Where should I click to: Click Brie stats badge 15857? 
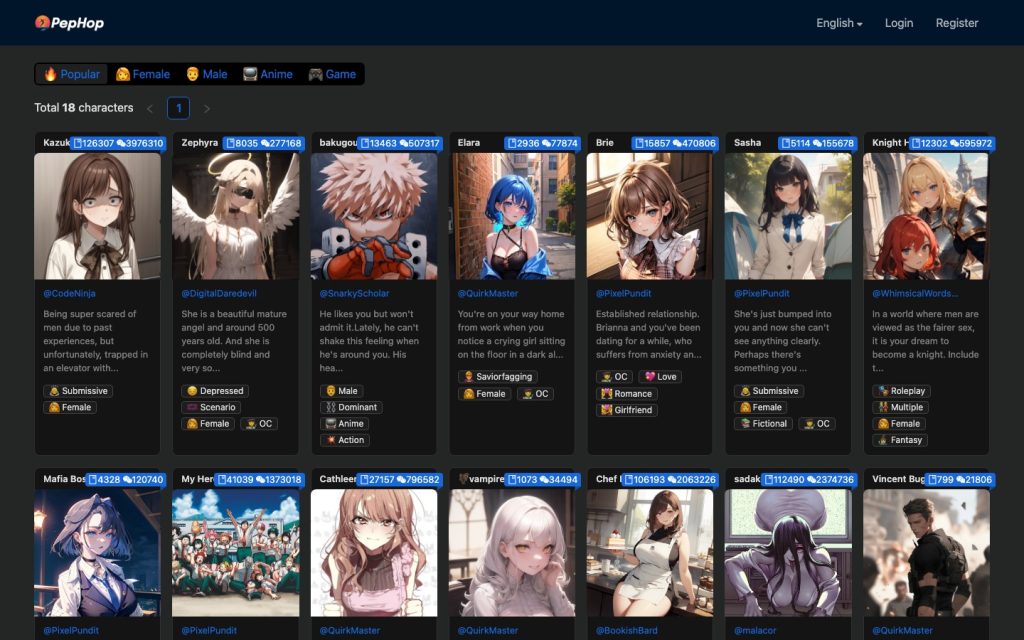675,143
